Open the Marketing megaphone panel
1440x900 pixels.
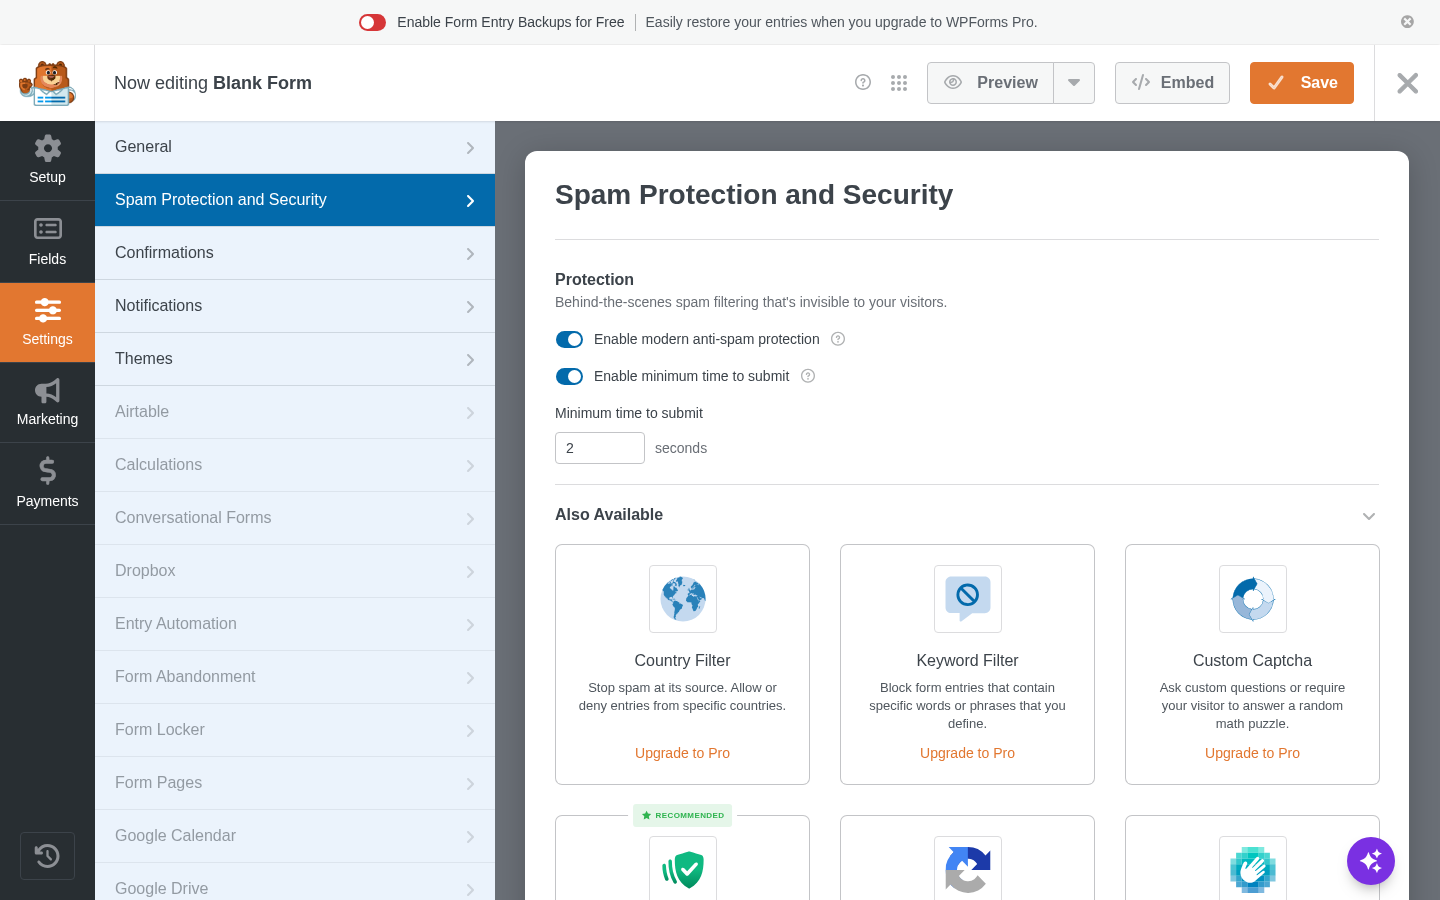coord(47,402)
